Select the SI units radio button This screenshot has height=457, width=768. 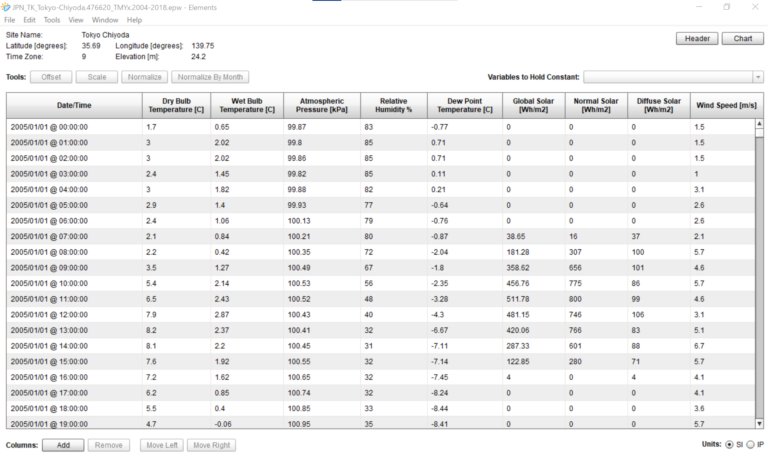coord(729,444)
